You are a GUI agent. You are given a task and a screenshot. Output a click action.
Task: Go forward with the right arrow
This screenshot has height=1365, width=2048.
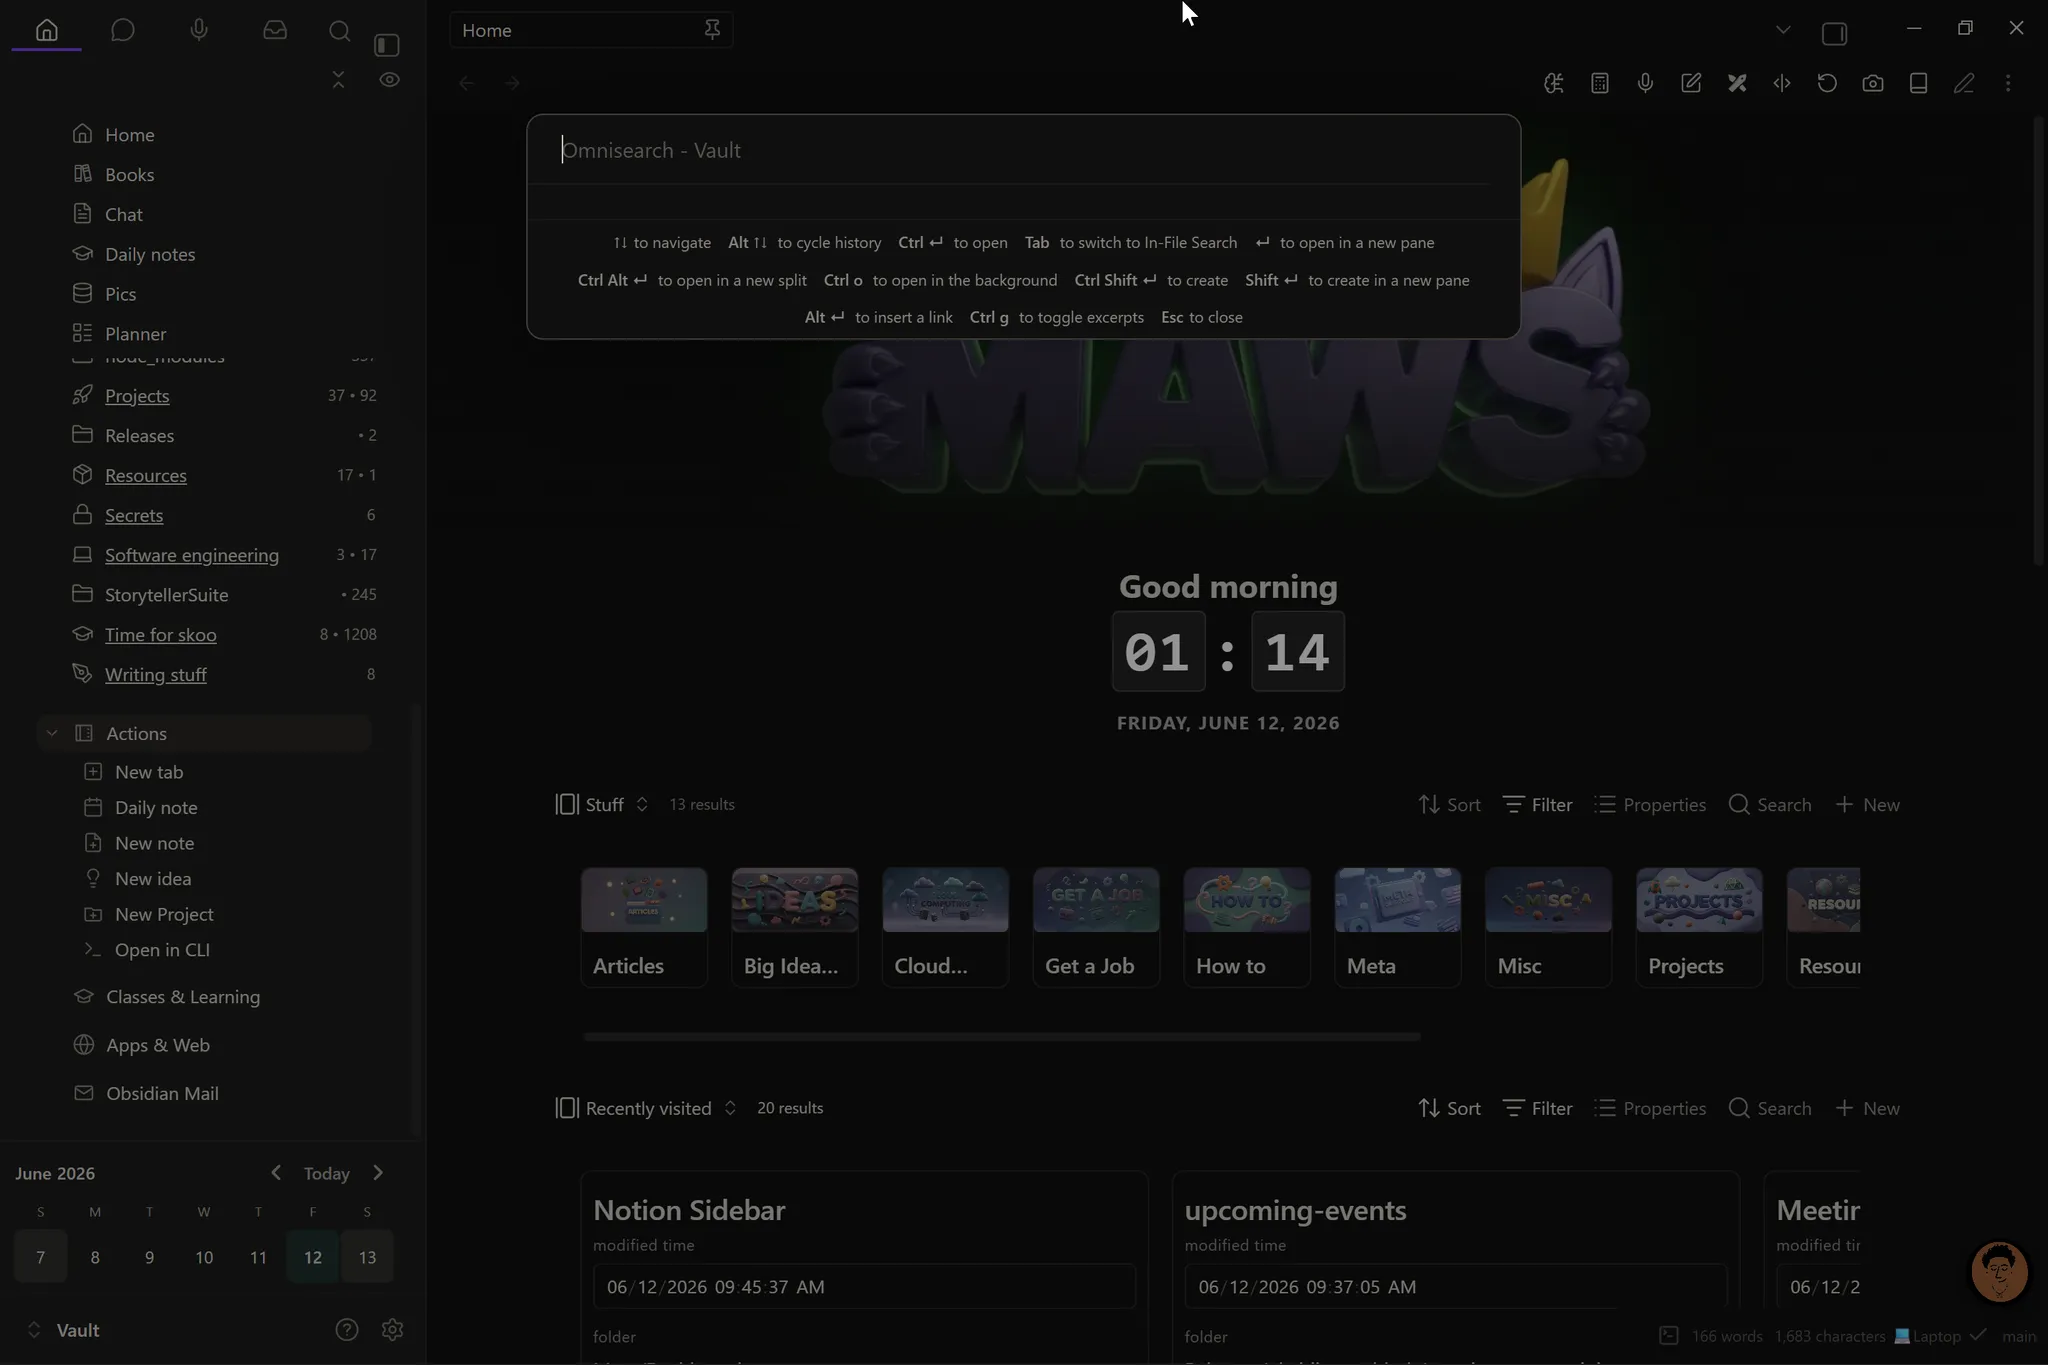pyautogui.click(x=512, y=83)
